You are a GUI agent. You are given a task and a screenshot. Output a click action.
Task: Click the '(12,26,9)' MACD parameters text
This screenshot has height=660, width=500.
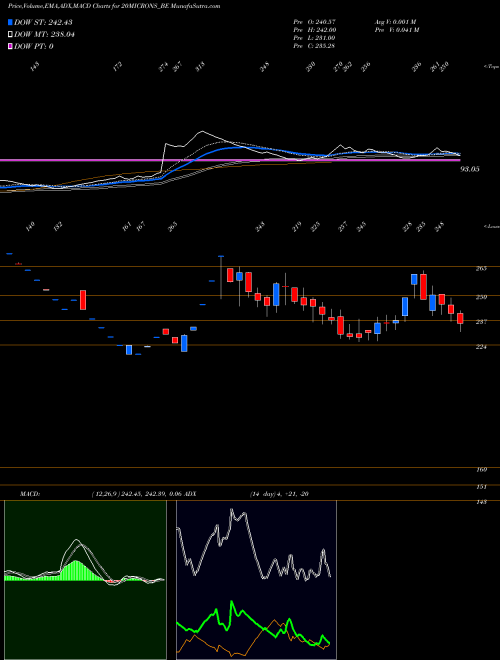click(x=105, y=494)
